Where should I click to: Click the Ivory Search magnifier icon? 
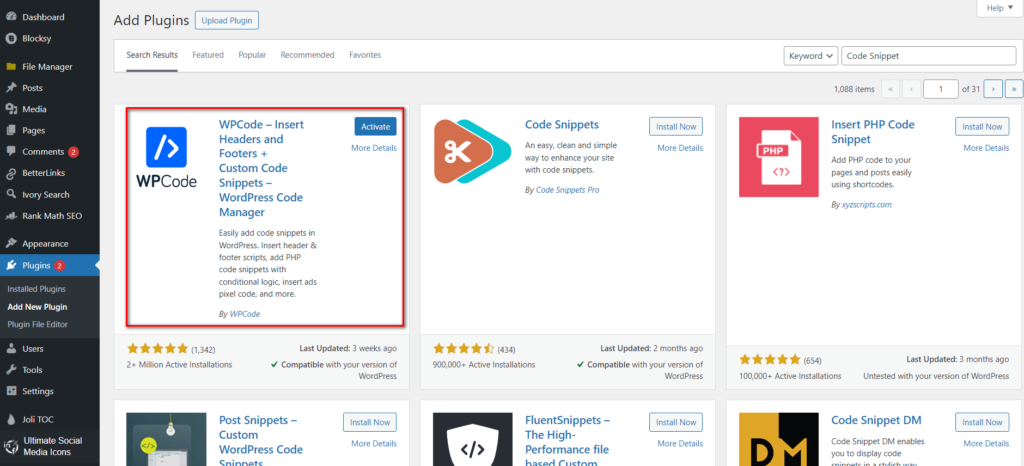pos(10,194)
